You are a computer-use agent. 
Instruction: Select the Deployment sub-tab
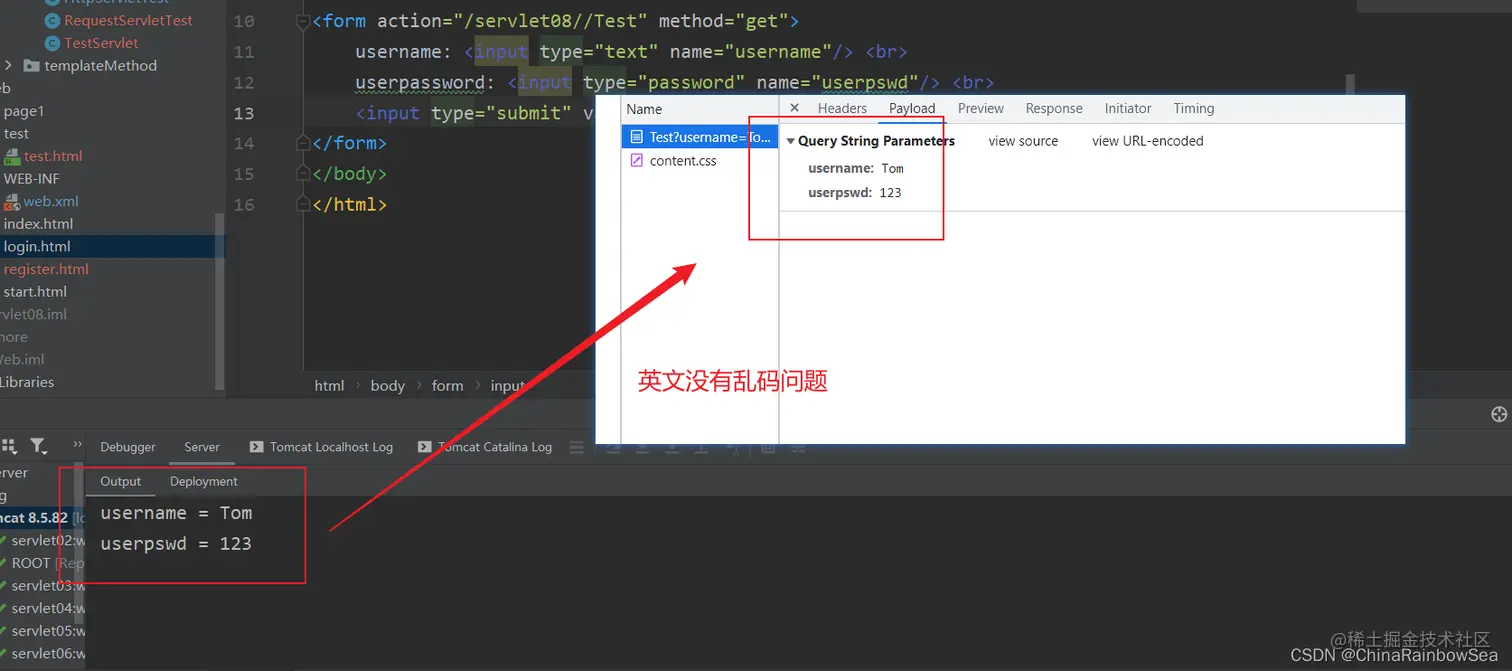(x=204, y=481)
